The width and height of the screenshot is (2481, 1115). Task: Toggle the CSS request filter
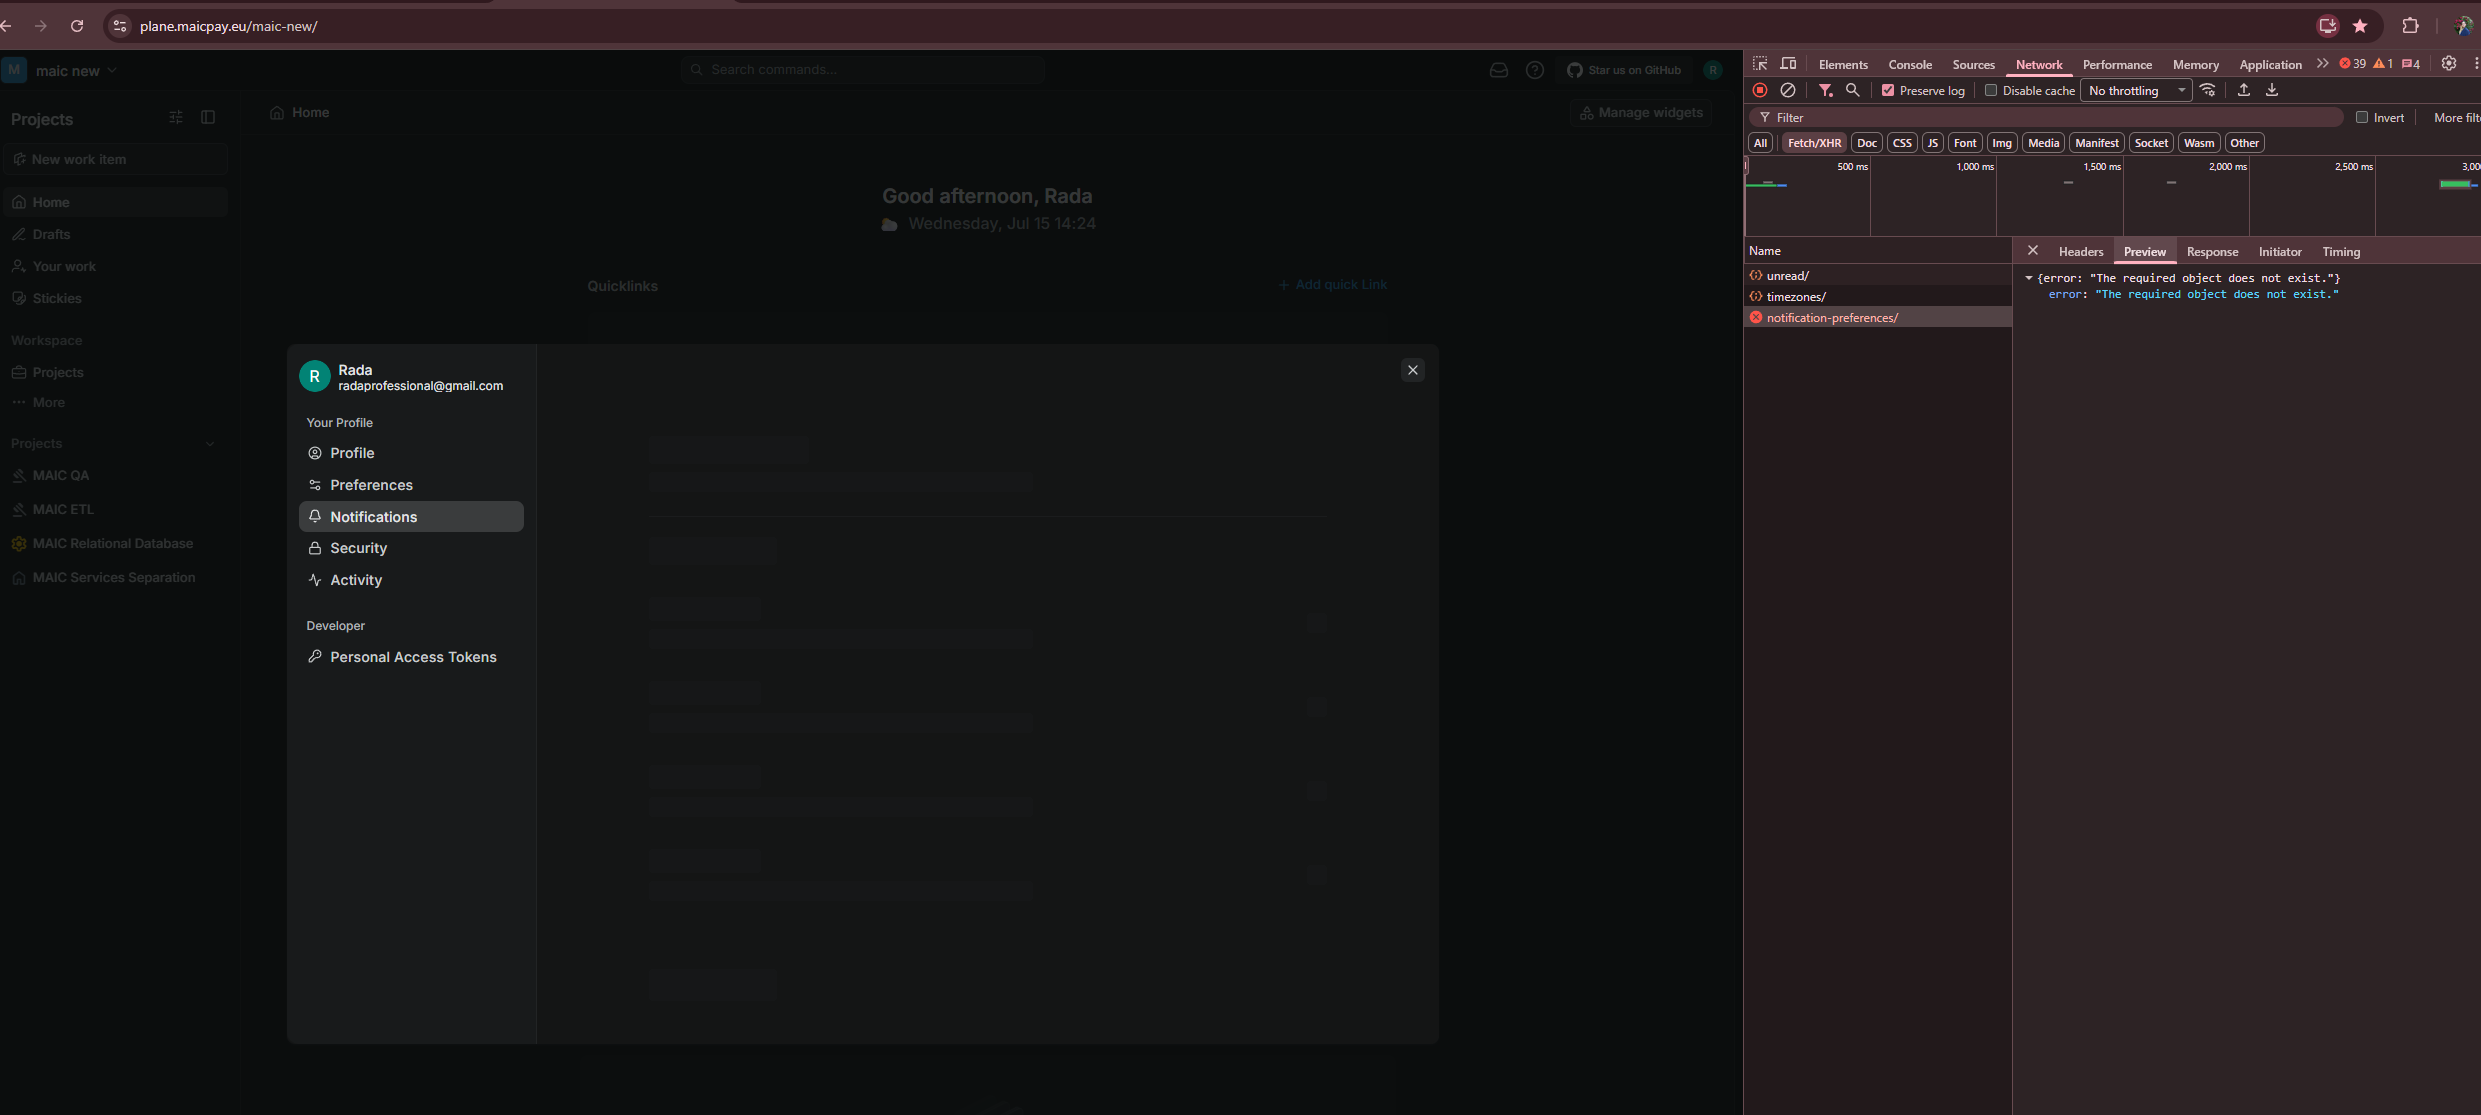(x=1902, y=143)
